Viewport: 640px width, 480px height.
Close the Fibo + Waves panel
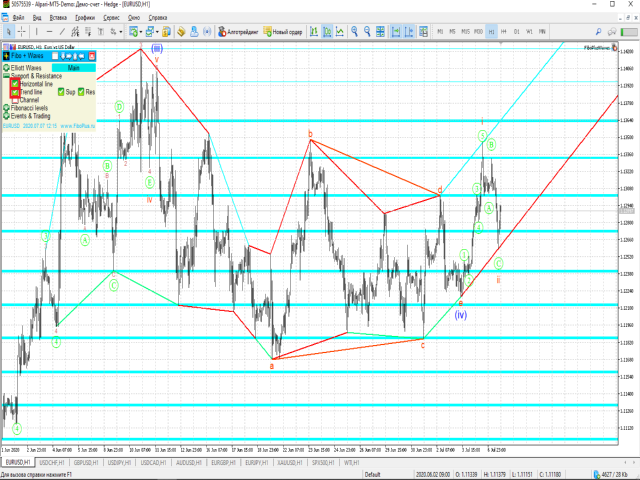[x=91, y=56]
